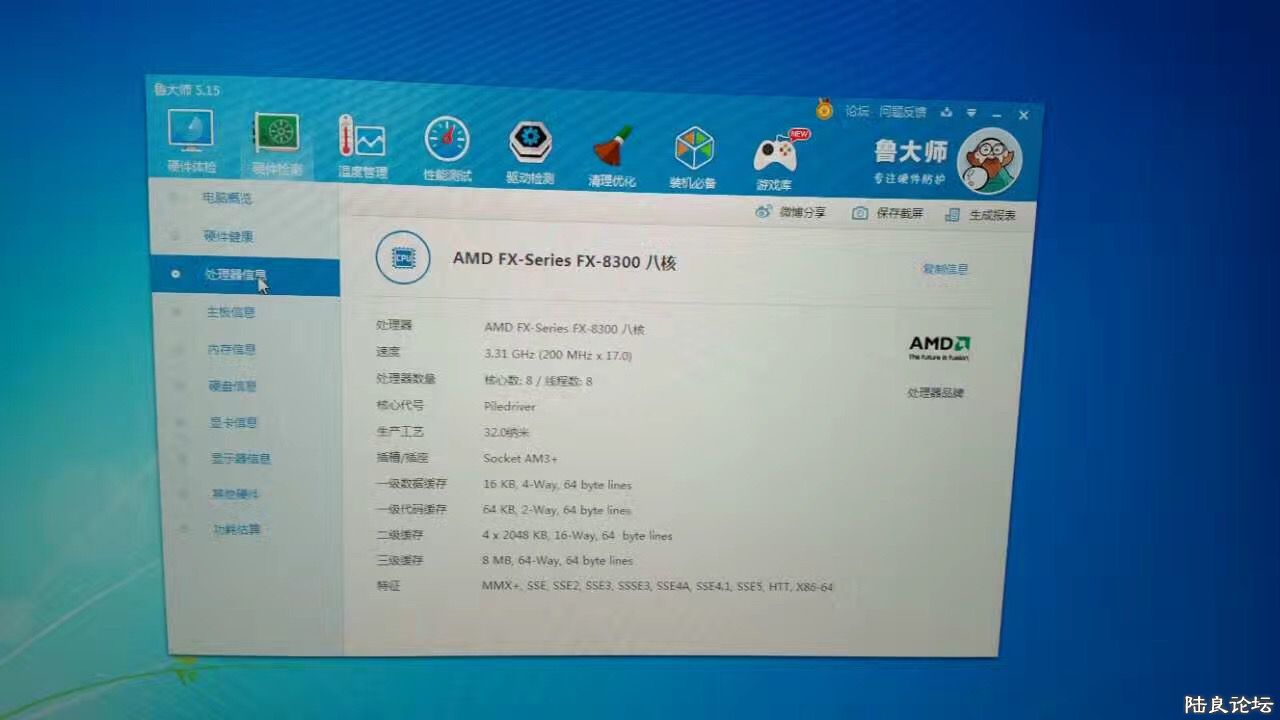This screenshot has height=720, width=1280.
Task: Open the 游戏库 gamepad icon
Action: tap(775, 154)
